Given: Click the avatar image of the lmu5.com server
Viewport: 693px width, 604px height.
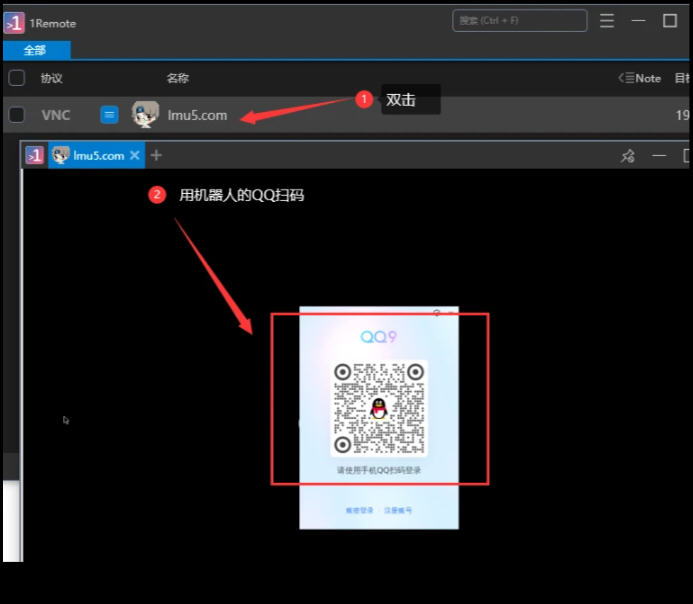Looking at the screenshot, I should tap(145, 114).
